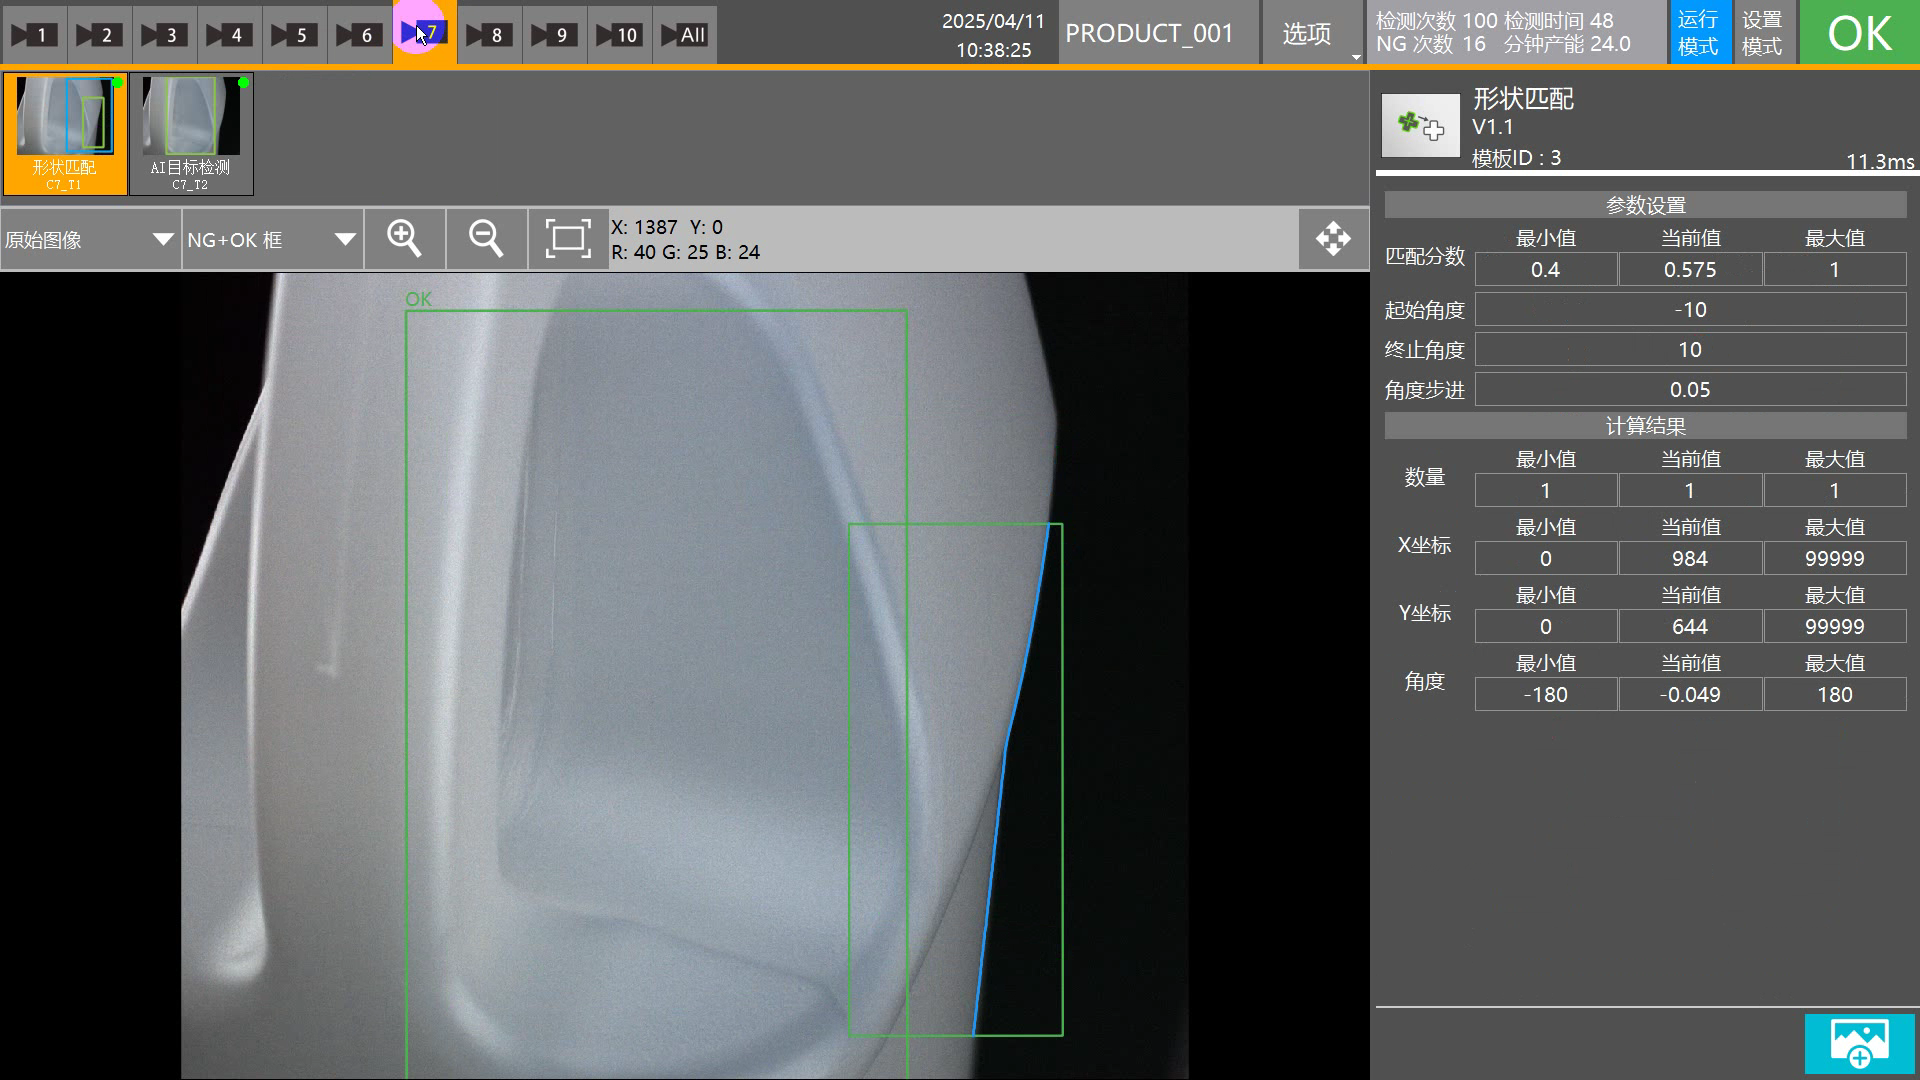Switch to 运行模式 run mode

1697,33
